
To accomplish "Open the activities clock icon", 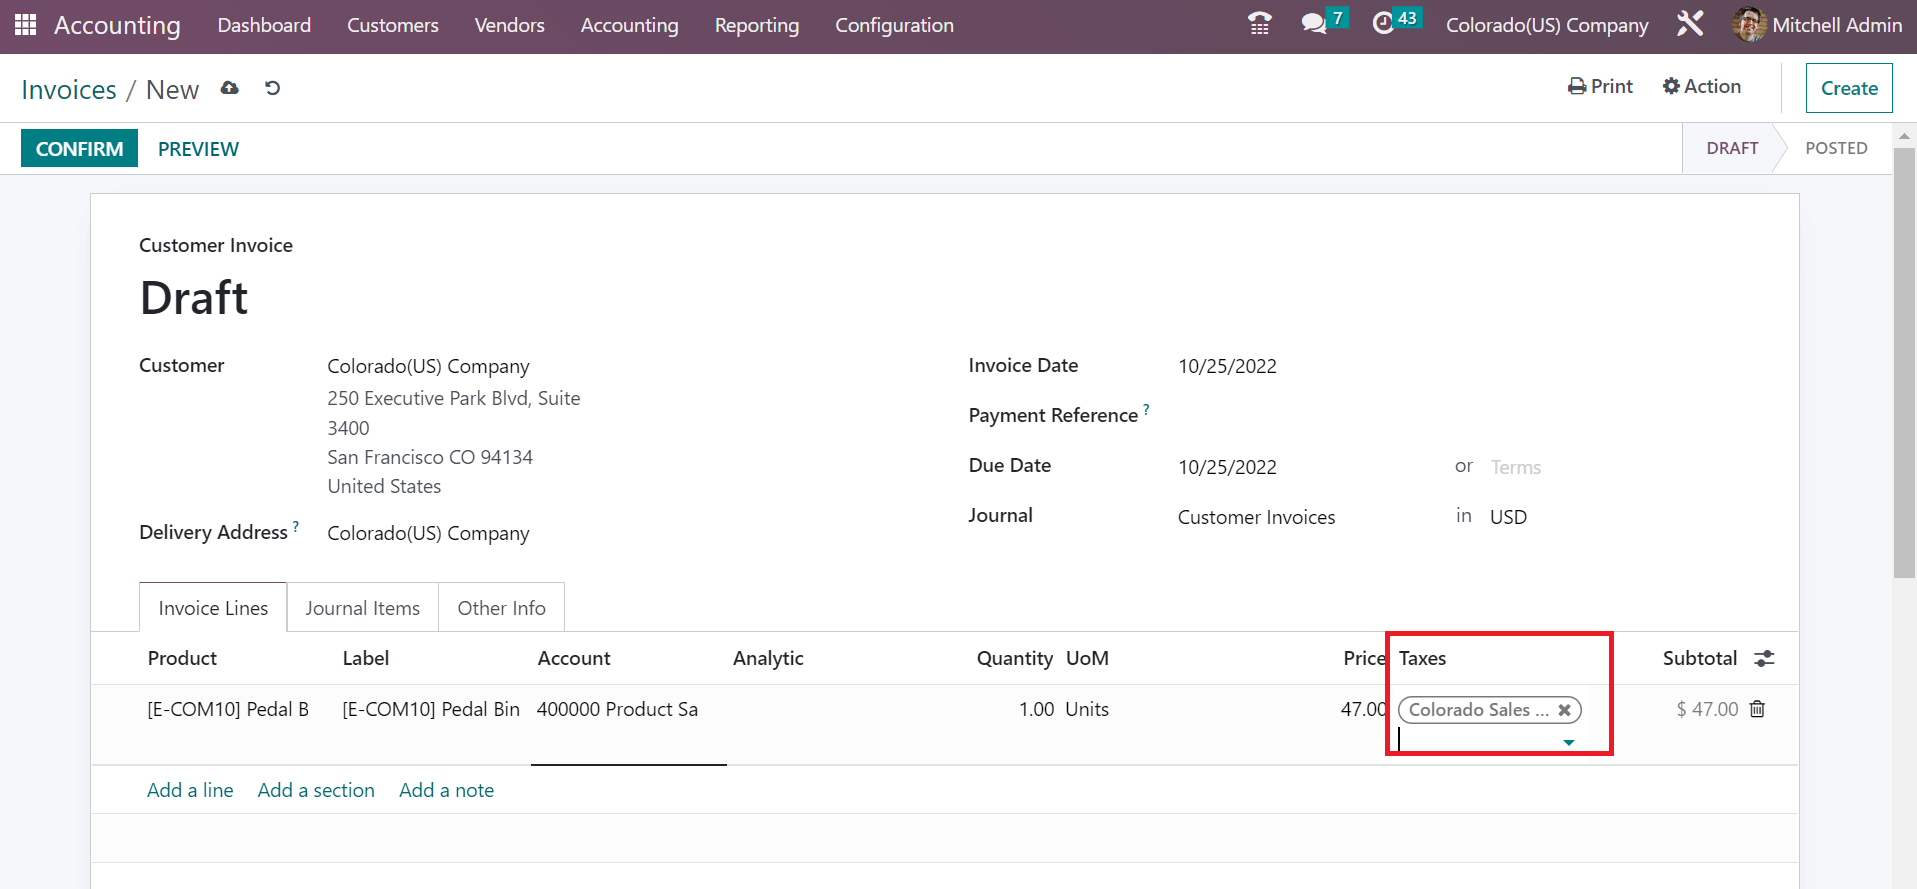I will point(1383,24).
